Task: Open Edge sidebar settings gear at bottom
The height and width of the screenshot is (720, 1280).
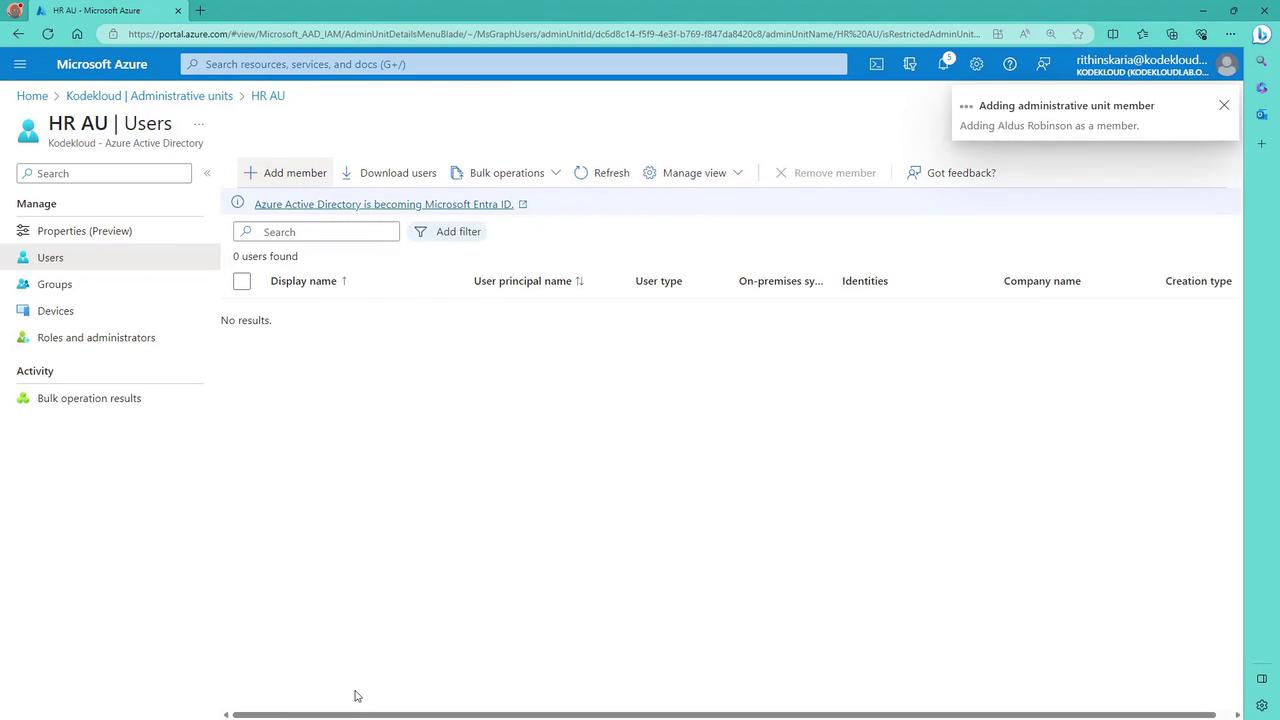Action: click(1262, 705)
